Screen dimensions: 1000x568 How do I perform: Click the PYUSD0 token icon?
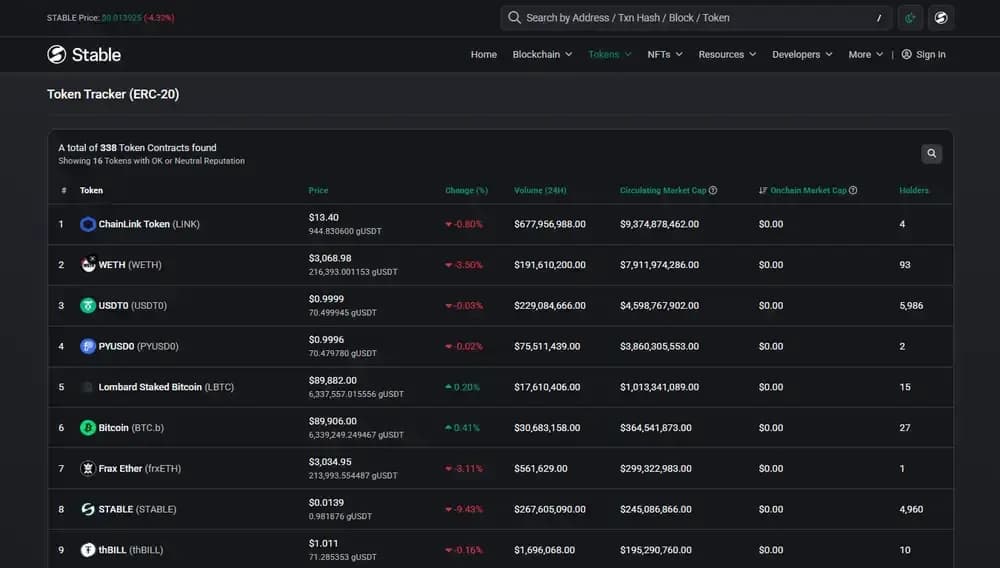(x=88, y=346)
